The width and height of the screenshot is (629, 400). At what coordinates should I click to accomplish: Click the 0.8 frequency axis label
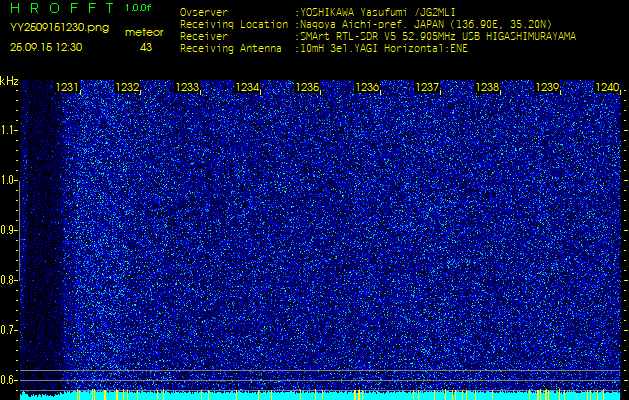[x=8, y=280]
